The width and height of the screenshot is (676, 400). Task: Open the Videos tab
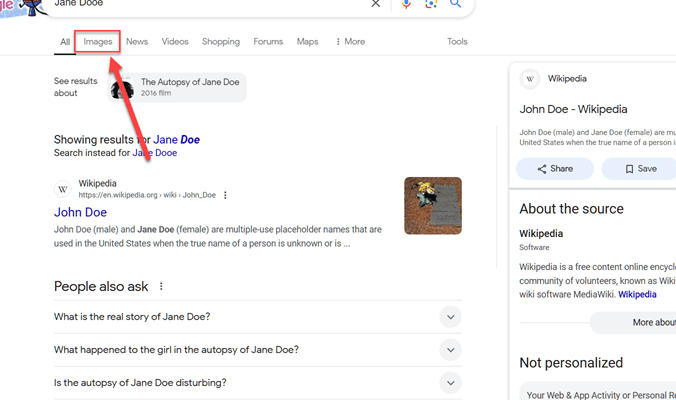tap(175, 42)
